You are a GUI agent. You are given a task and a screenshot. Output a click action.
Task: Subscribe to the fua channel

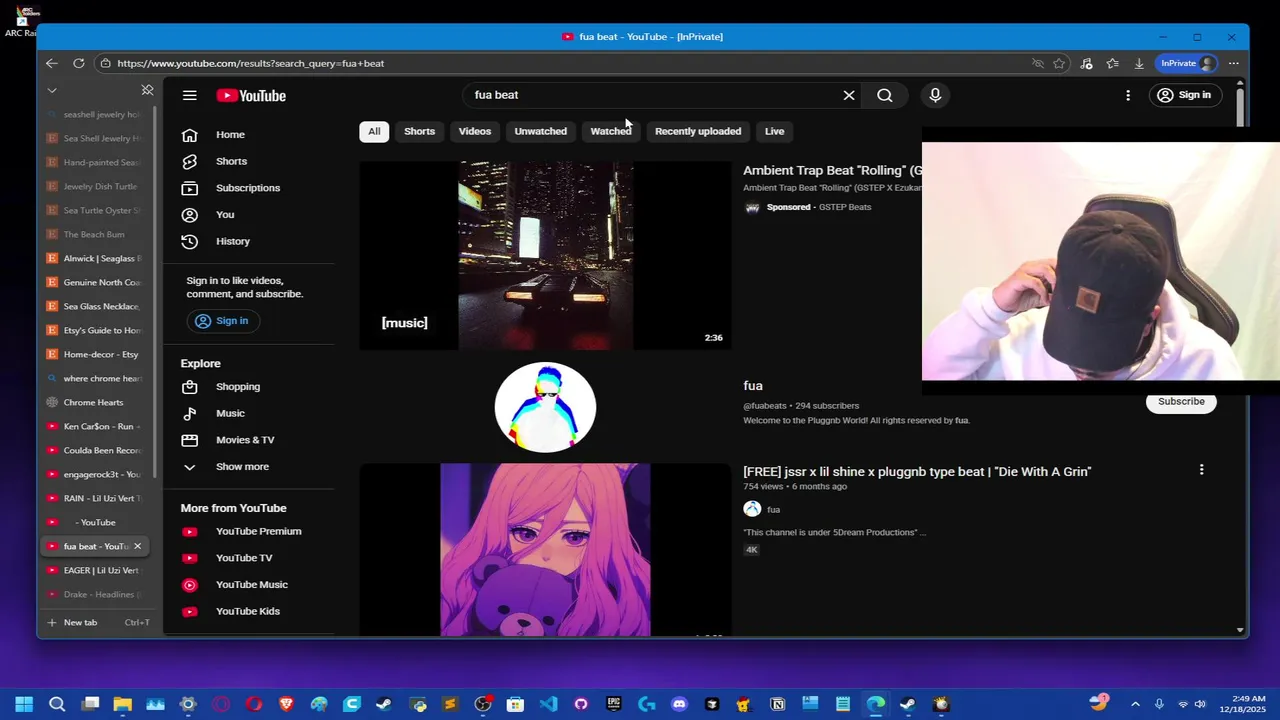click(1181, 401)
